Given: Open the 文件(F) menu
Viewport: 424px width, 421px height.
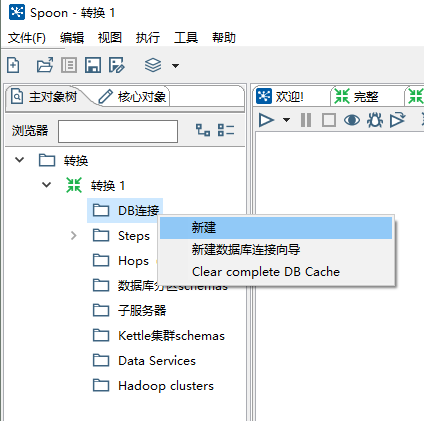Looking at the screenshot, I should [x=27, y=38].
